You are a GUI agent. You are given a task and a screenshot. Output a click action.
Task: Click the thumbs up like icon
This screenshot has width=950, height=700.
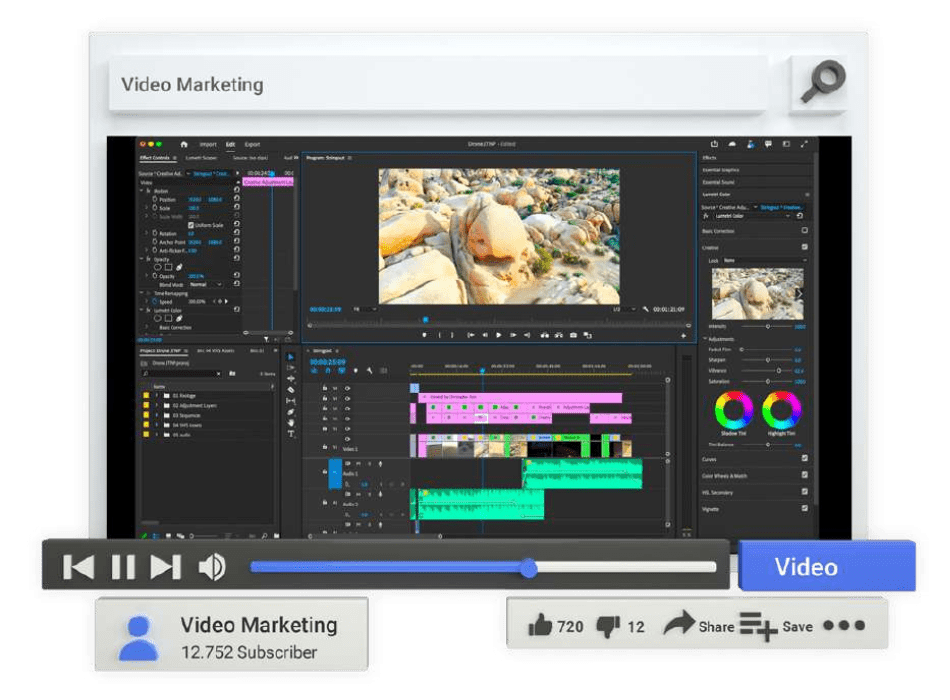pyautogui.click(x=540, y=626)
